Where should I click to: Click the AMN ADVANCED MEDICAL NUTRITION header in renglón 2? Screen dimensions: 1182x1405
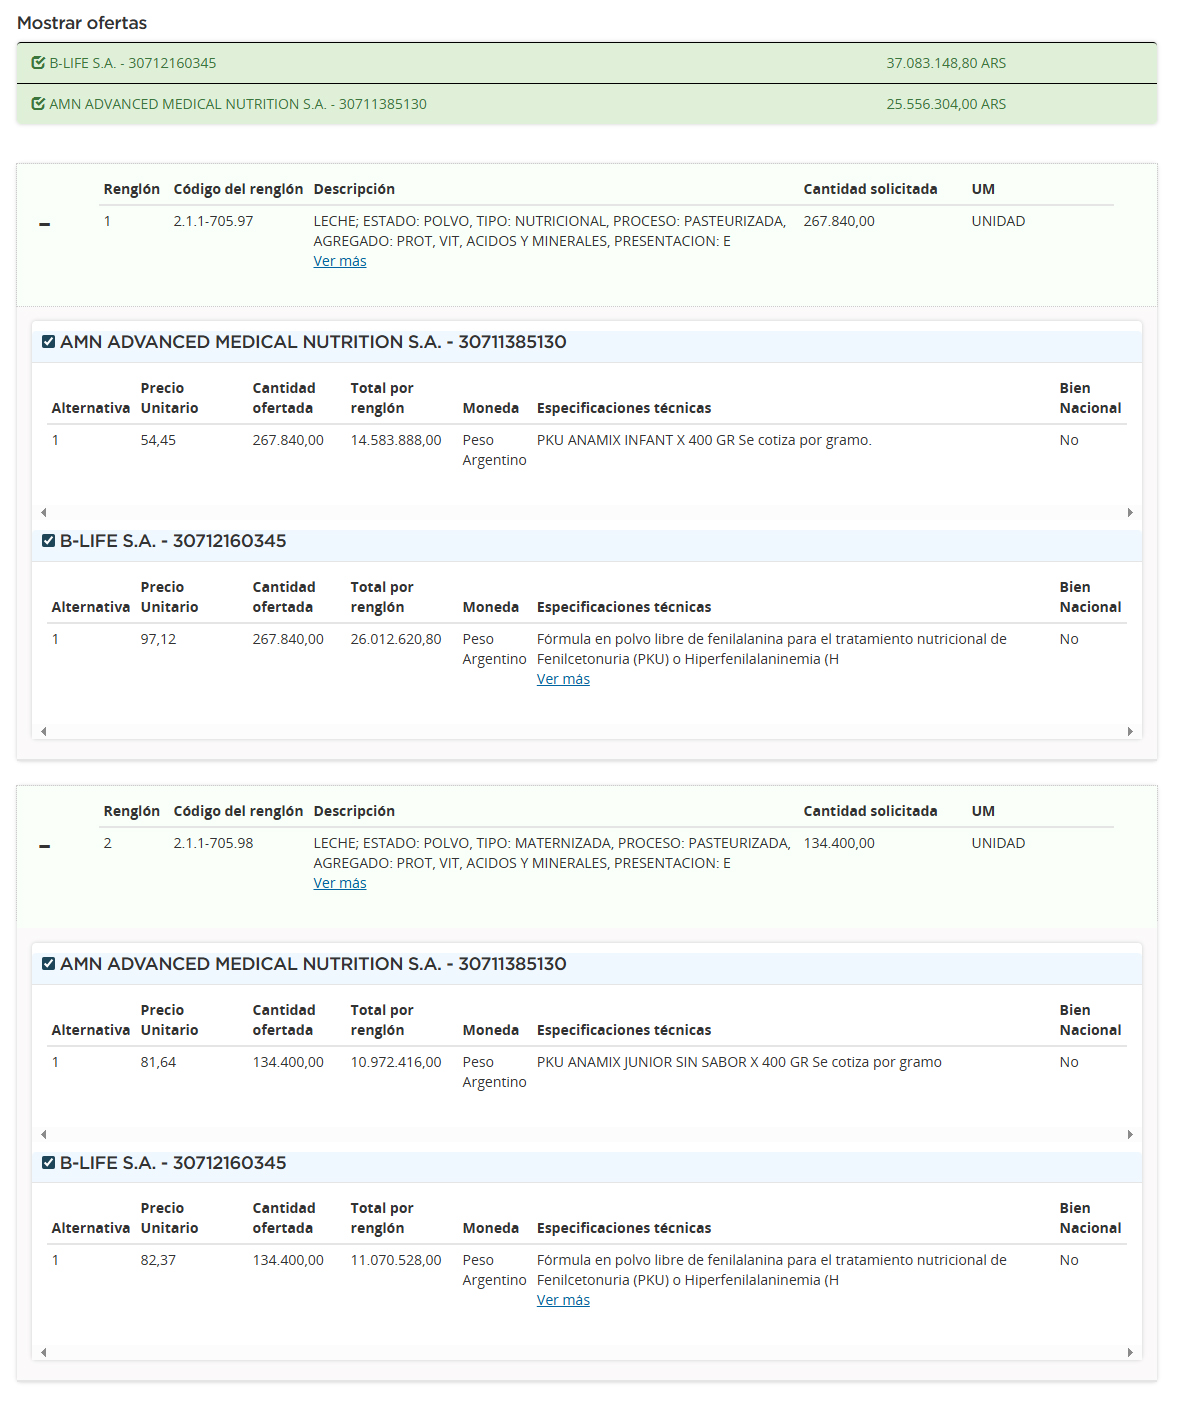click(x=313, y=964)
